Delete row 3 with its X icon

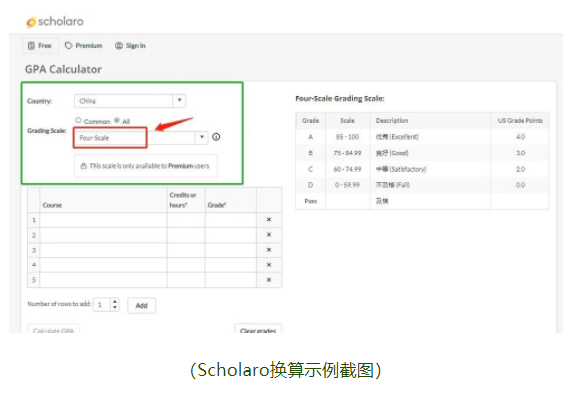click(269, 250)
